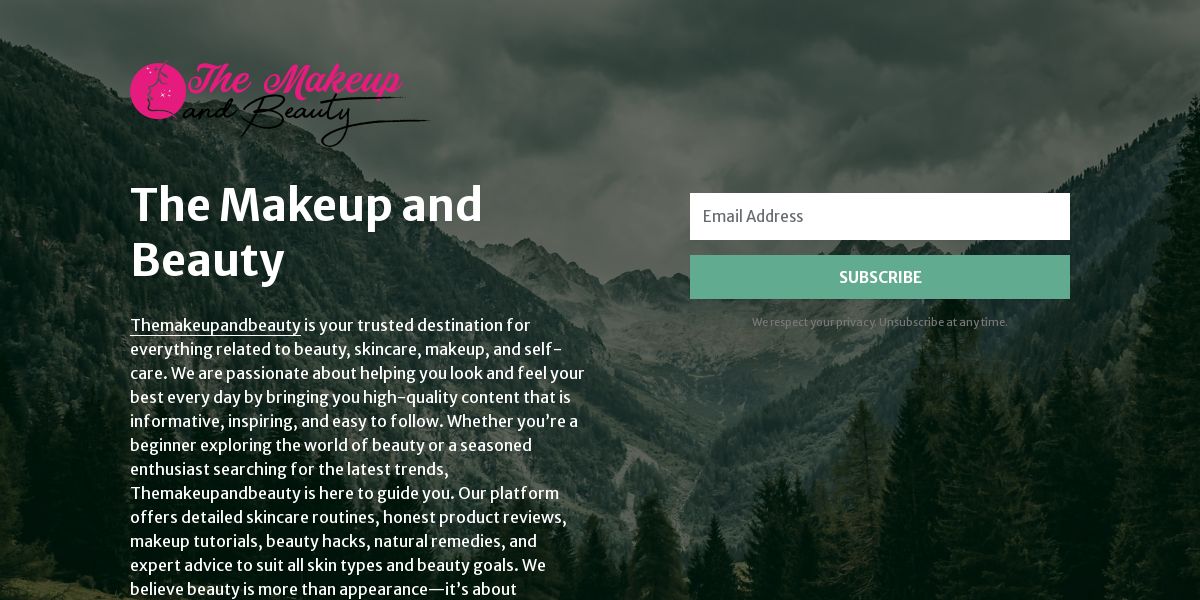Click the word "Beauty" in the heading
The height and width of the screenshot is (600, 1200).
pos(208,260)
